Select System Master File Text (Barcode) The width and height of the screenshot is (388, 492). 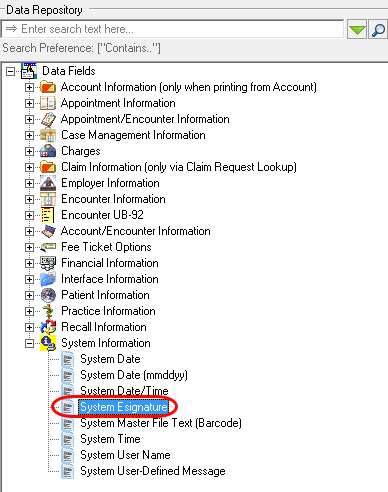[161, 423]
